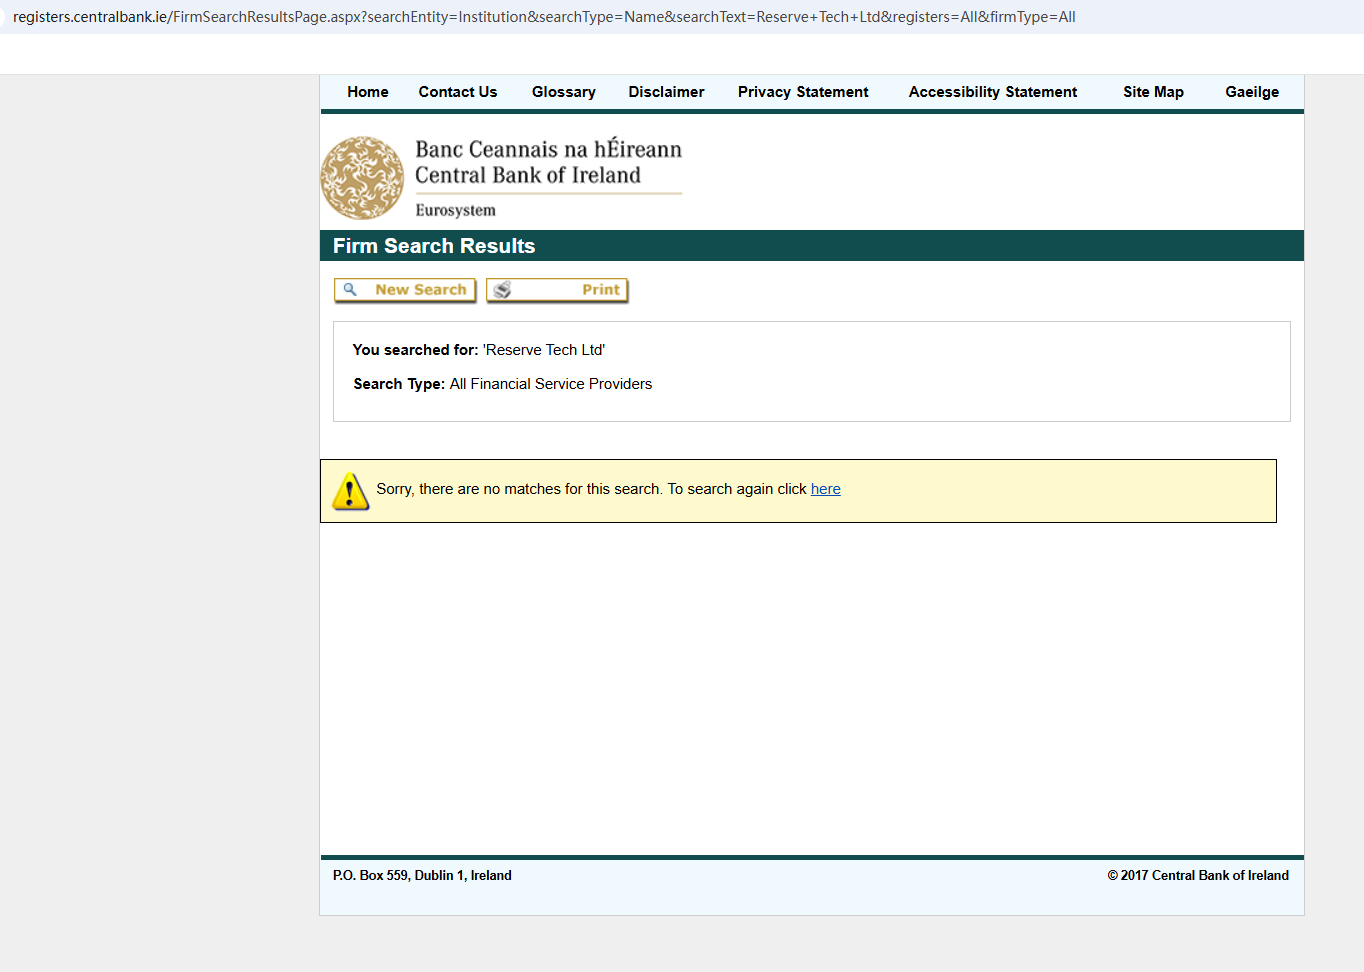Click the yellow warning triangle icon
Screen dimensions: 1364x972
click(350, 491)
